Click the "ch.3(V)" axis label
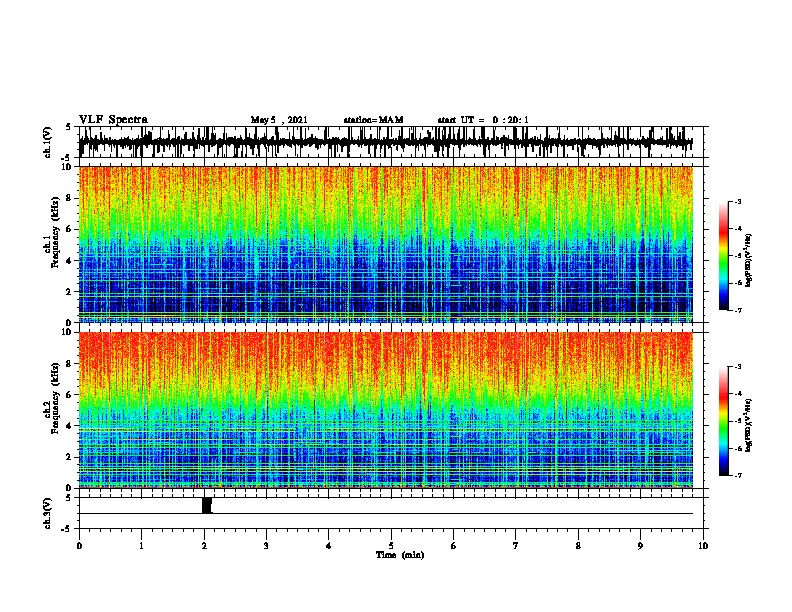This screenshot has width=792, height=612. tap(48, 513)
